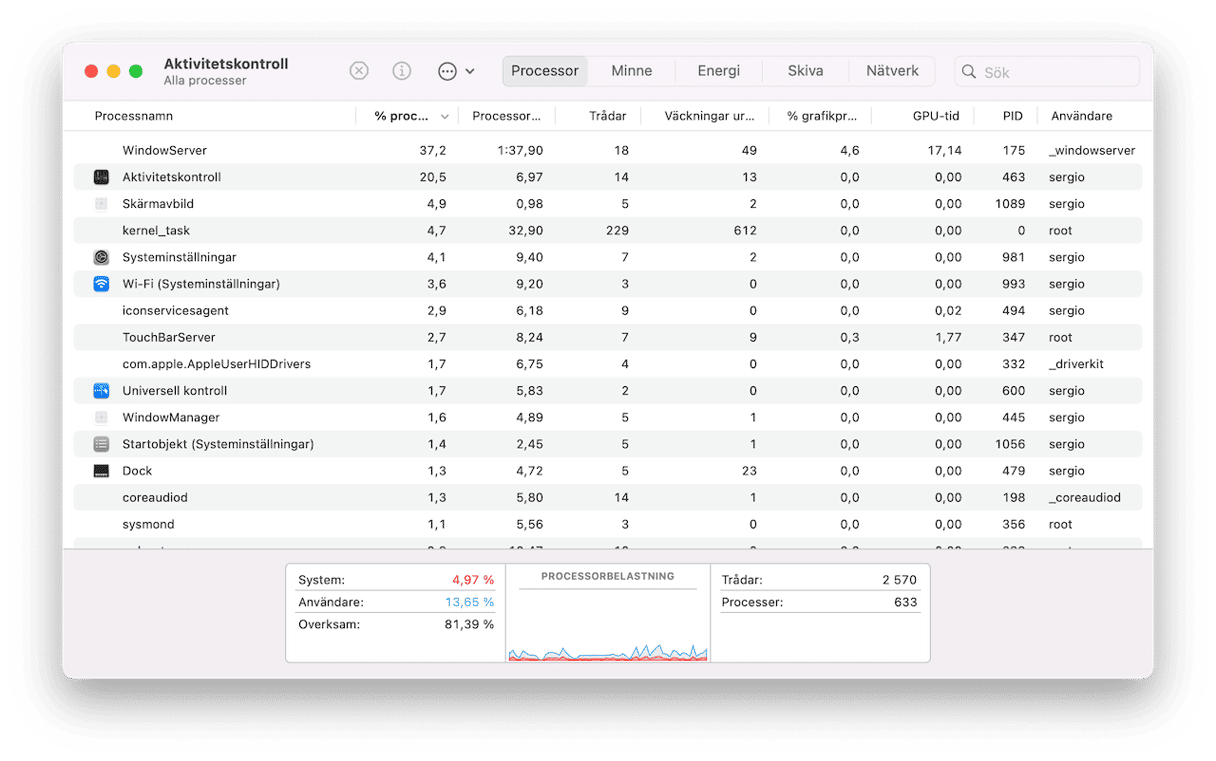Viewport: 1216px width, 761px height.
Task: Click the stop process (X) toolbar icon
Action: point(359,71)
